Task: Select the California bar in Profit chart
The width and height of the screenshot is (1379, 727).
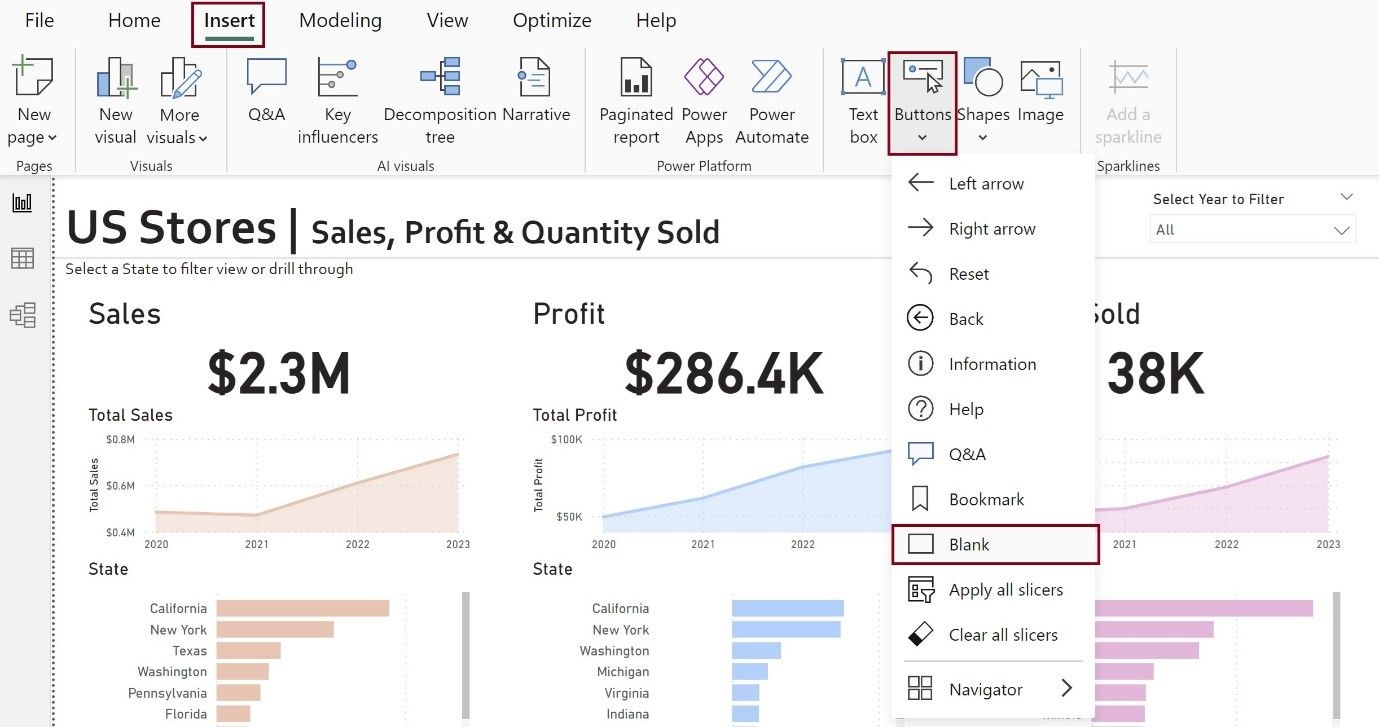Action: 788,608
